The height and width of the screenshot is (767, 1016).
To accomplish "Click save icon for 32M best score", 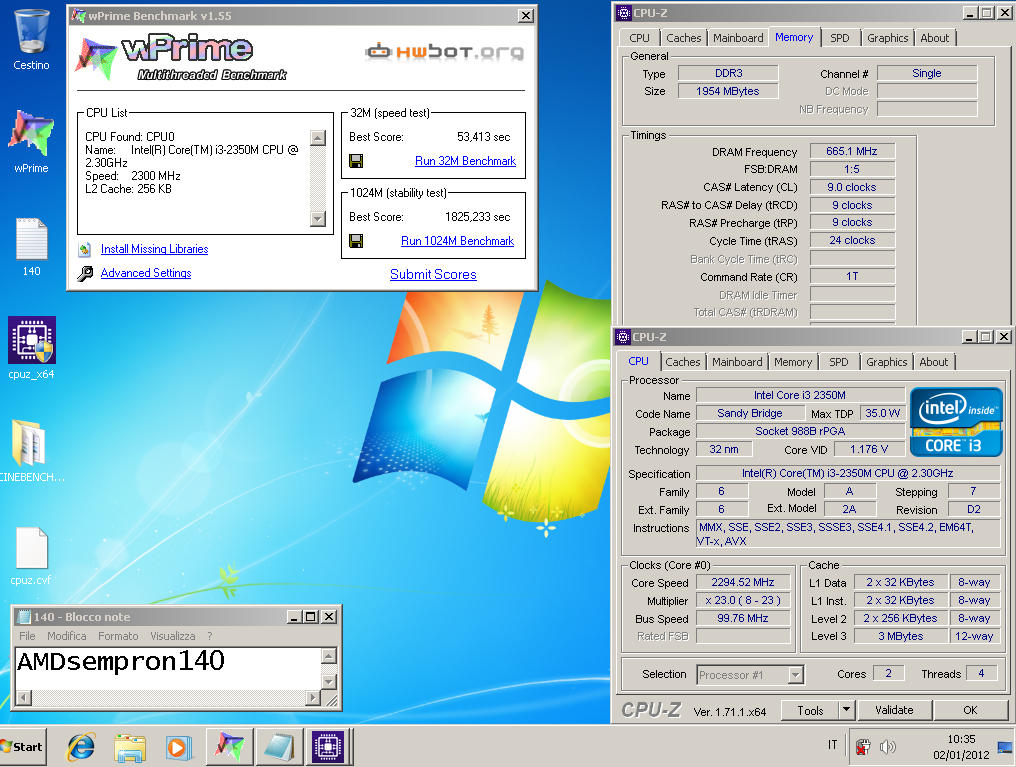I will (x=356, y=161).
